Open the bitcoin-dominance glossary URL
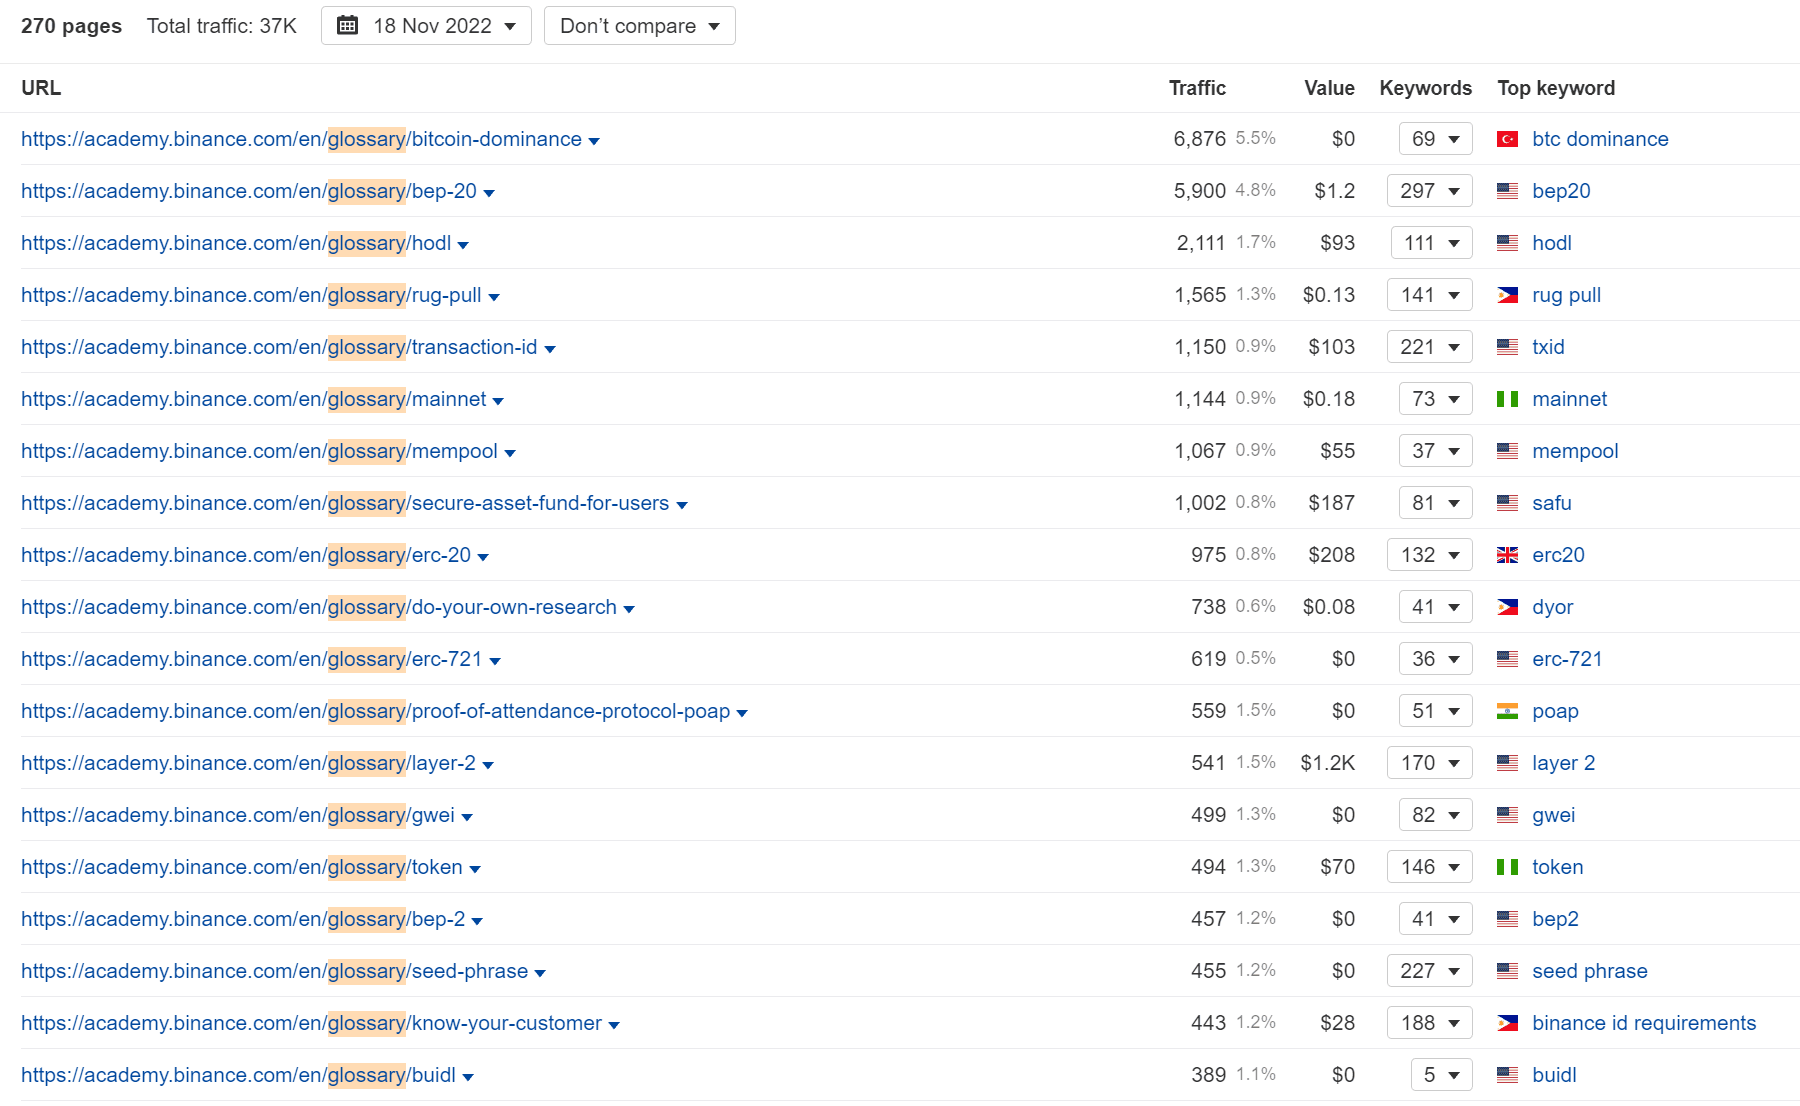The image size is (1800, 1106). 301,139
